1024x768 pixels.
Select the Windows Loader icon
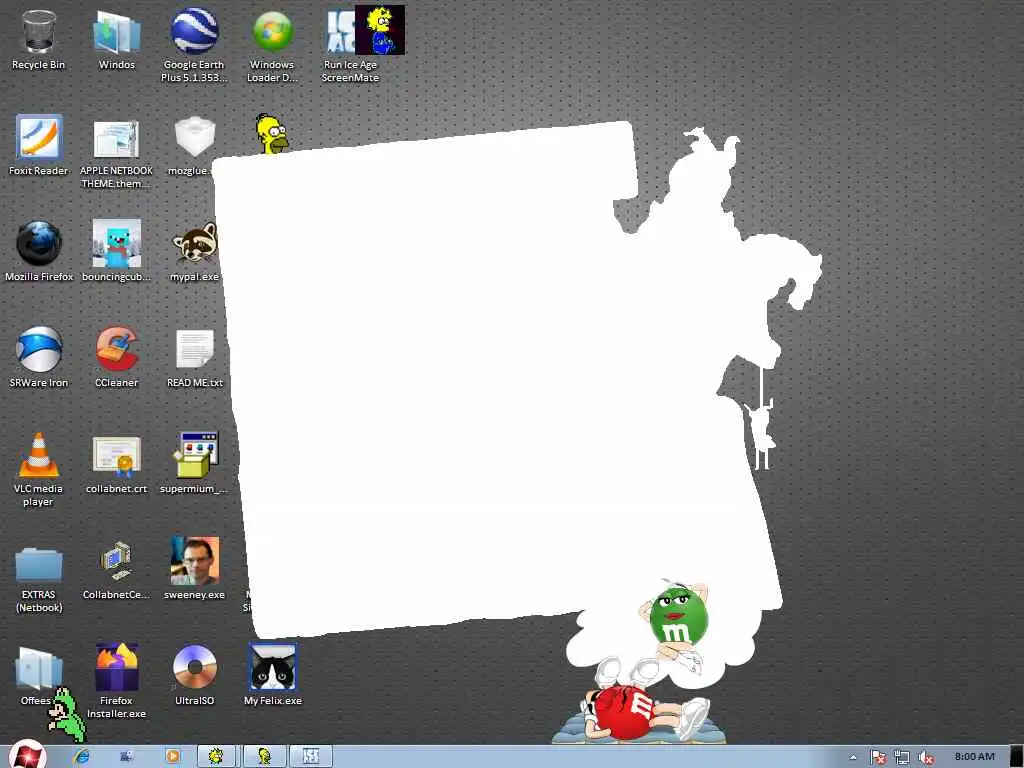(x=272, y=31)
